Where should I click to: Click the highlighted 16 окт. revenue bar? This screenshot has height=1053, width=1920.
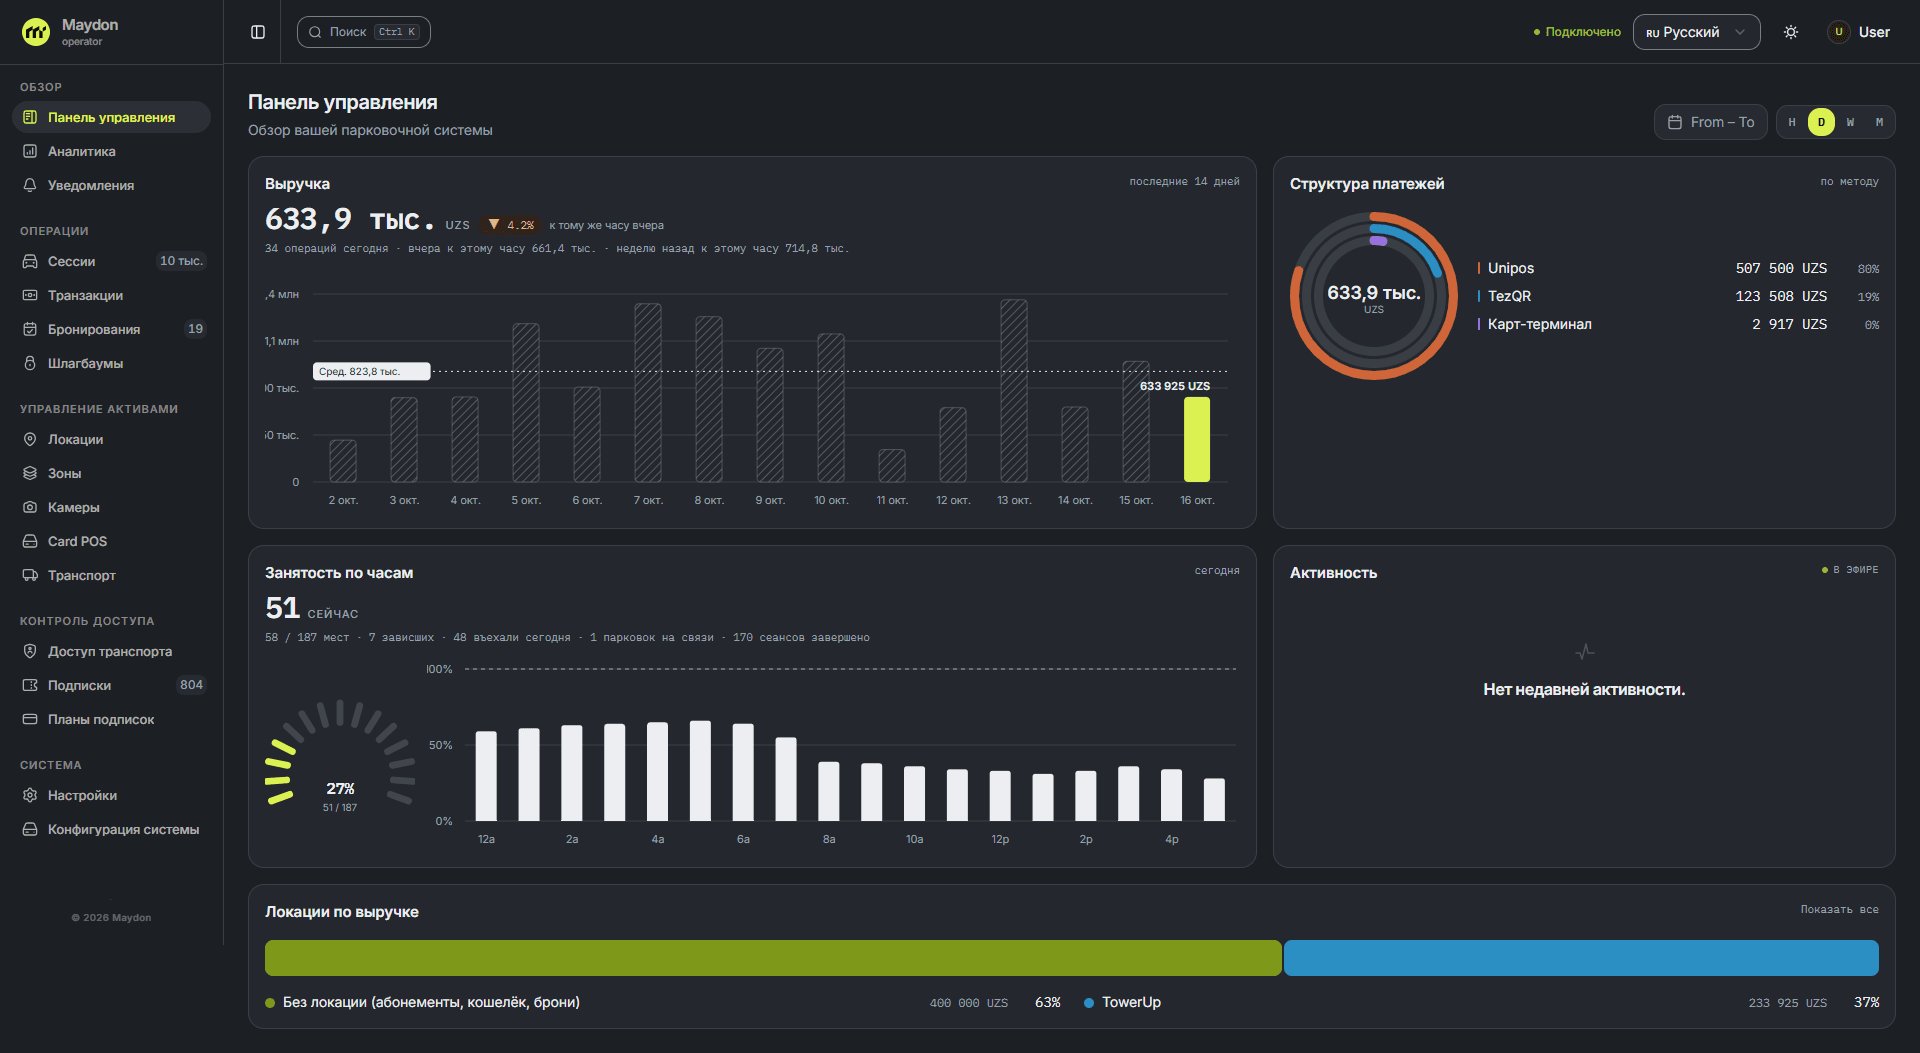[x=1197, y=440]
